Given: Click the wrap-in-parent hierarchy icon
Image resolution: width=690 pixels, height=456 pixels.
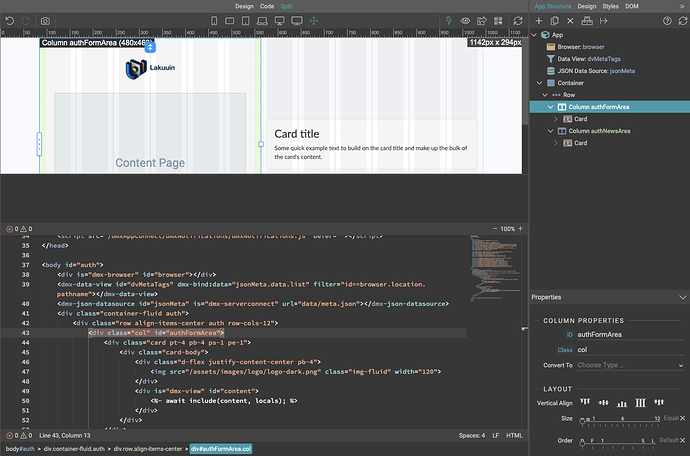Looking at the screenshot, I should [x=587, y=21].
